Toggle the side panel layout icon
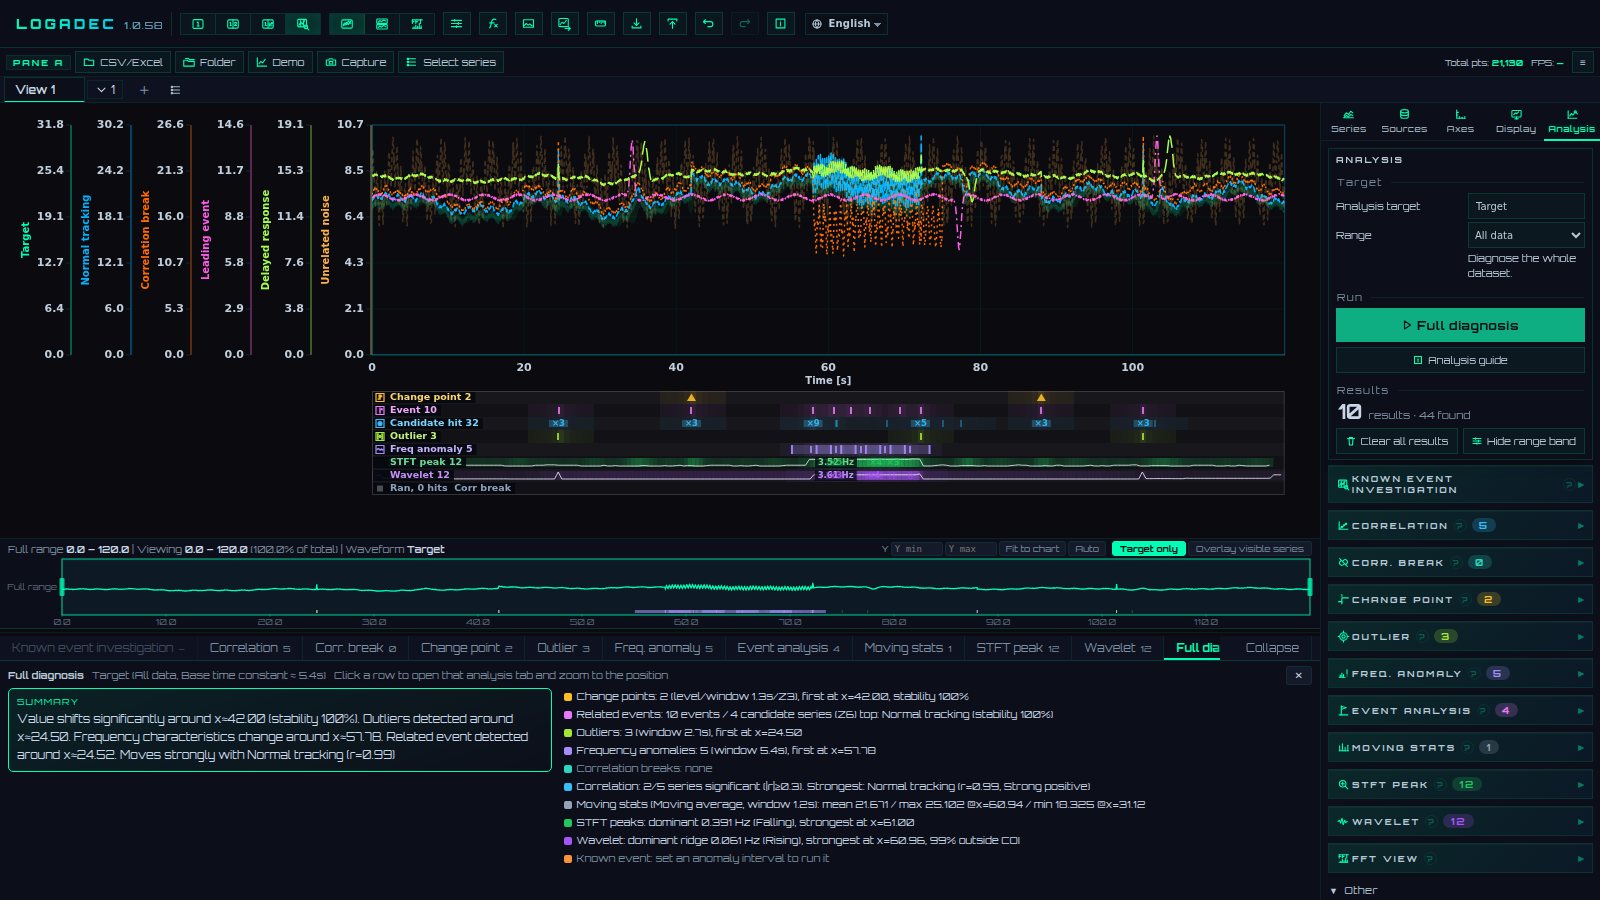 [x=780, y=24]
